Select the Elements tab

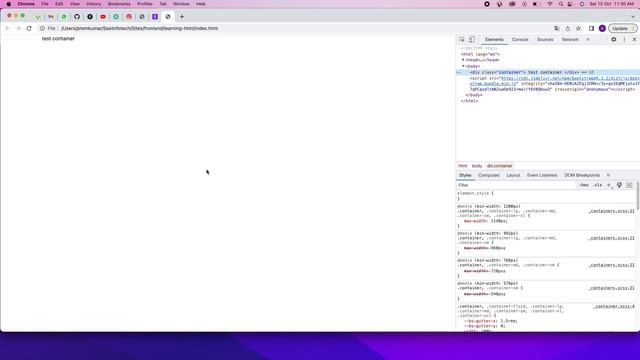click(494, 40)
